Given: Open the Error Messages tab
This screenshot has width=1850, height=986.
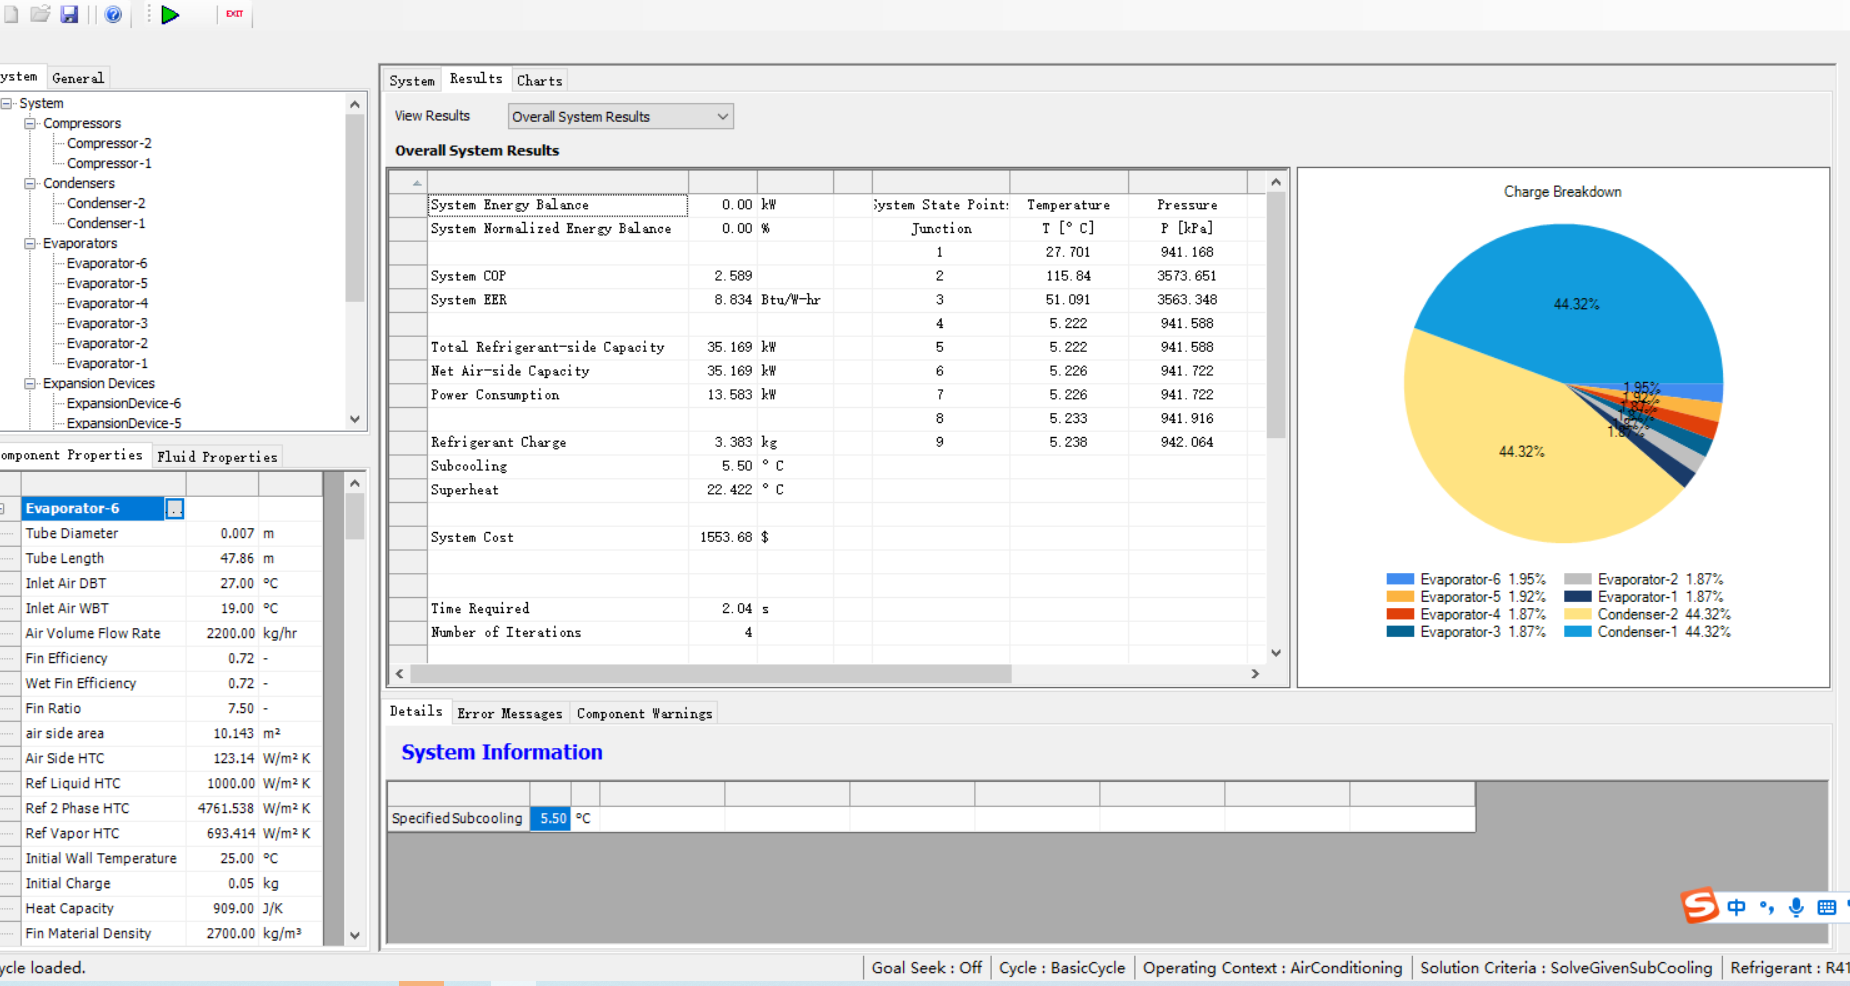Looking at the screenshot, I should click(510, 713).
